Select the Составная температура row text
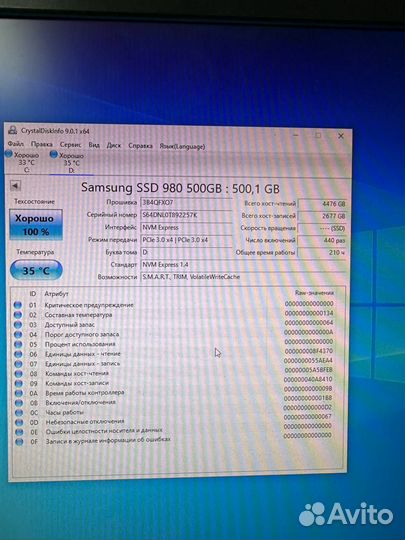 78,314
